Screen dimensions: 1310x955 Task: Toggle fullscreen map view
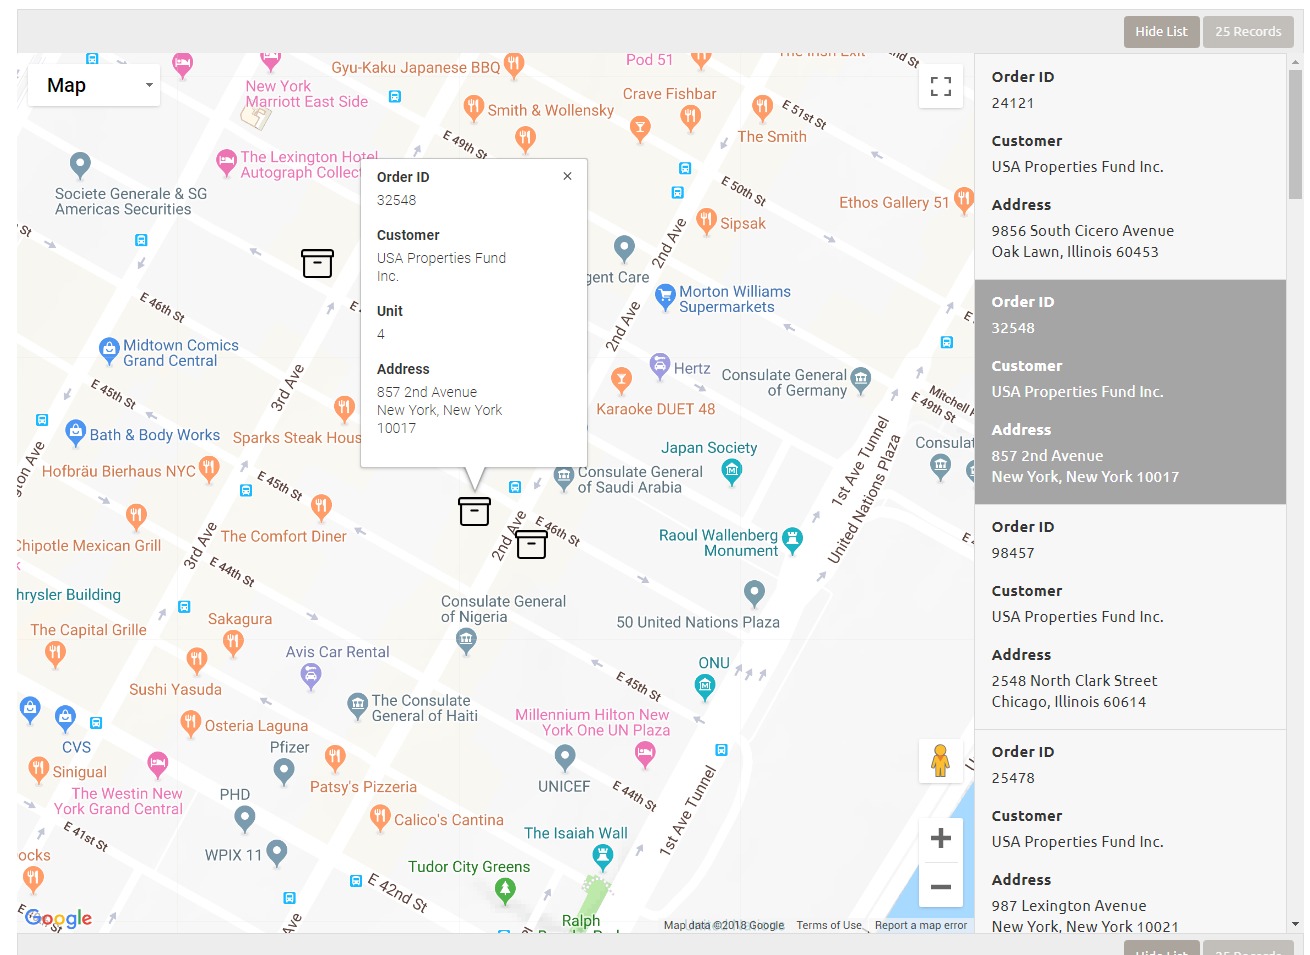tap(941, 86)
